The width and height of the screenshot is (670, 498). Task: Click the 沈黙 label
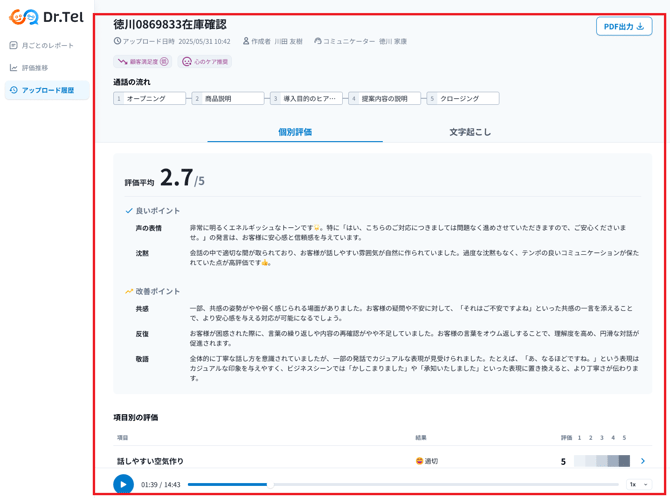(142, 253)
